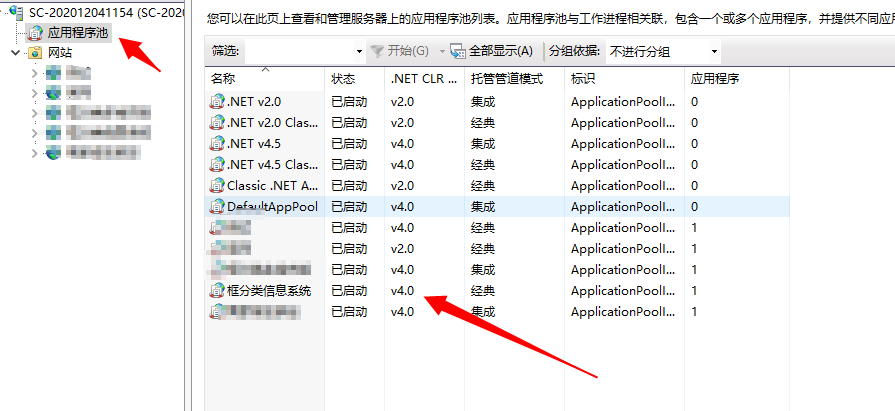895x411 pixels.
Task: Sort by the 托管管道模式 column header
Action: (x=506, y=78)
